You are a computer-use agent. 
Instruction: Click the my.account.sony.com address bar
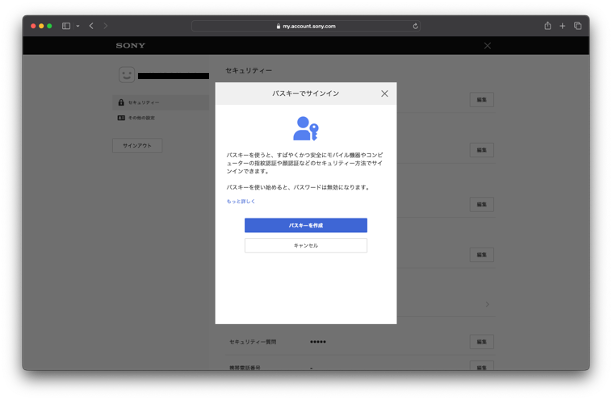pos(306,26)
